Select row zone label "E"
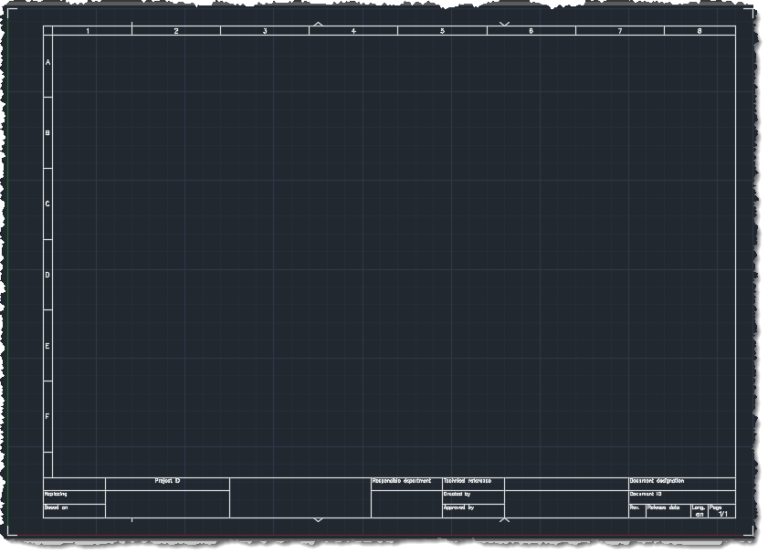Viewport: 768px width, 554px height. pos(48,346)
